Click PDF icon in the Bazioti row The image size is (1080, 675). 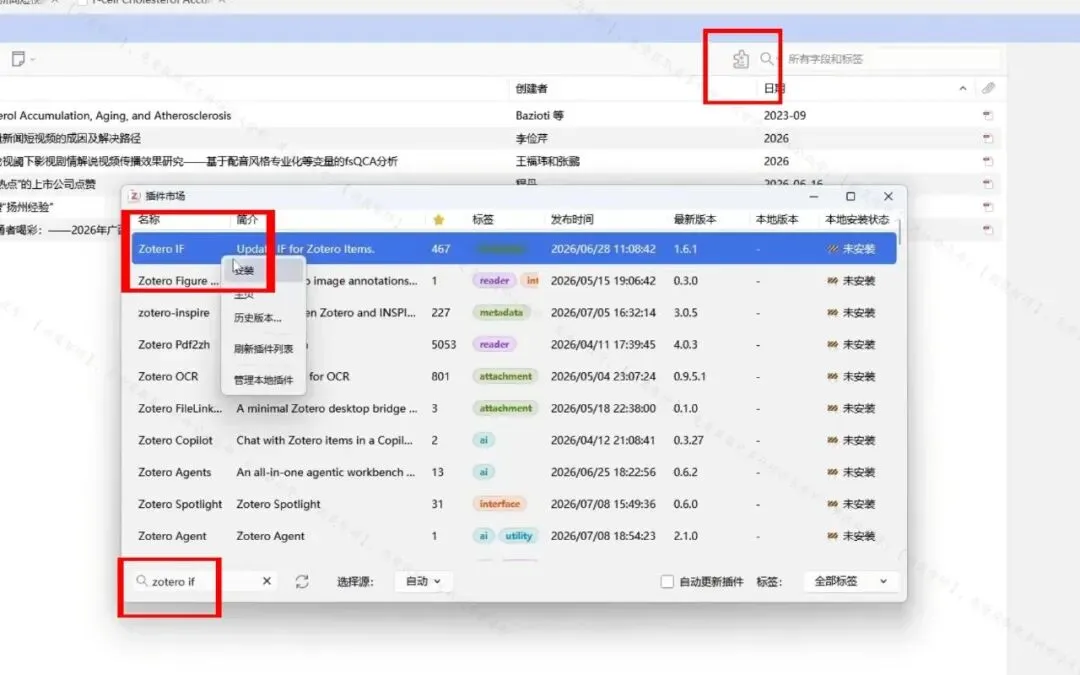tap(988, 116)
